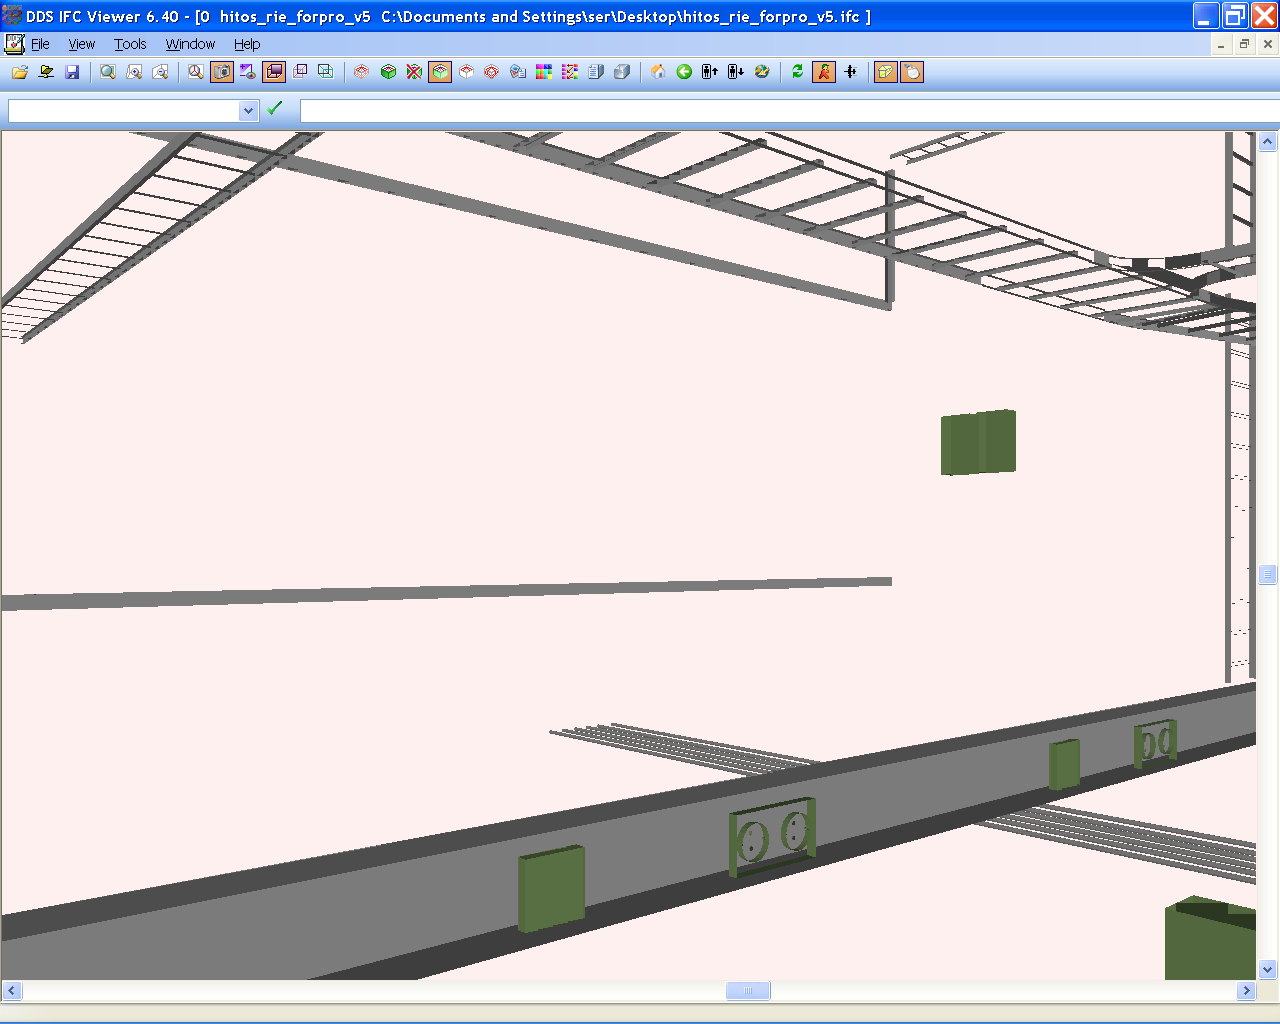Click the color checklist icon
The height and width of the screenshot is (1024, 1280).
click(570, 72)
